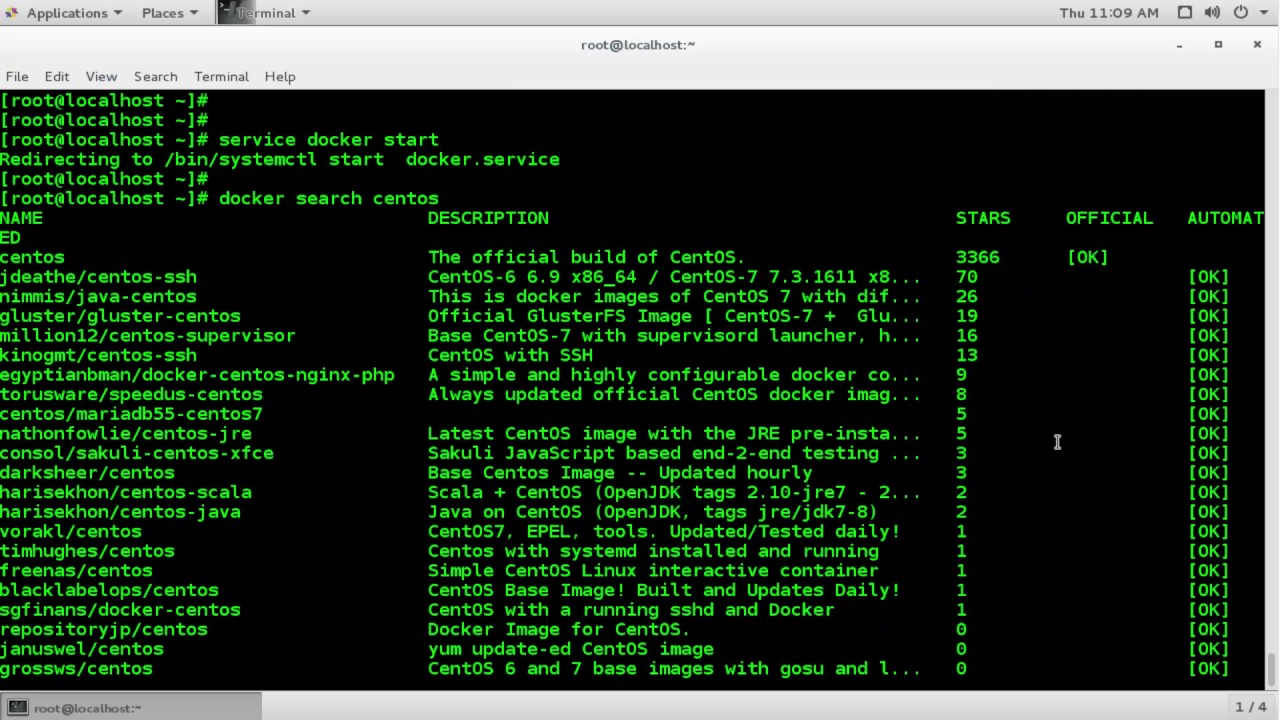Open the View menu

click(x=101, y=76)
